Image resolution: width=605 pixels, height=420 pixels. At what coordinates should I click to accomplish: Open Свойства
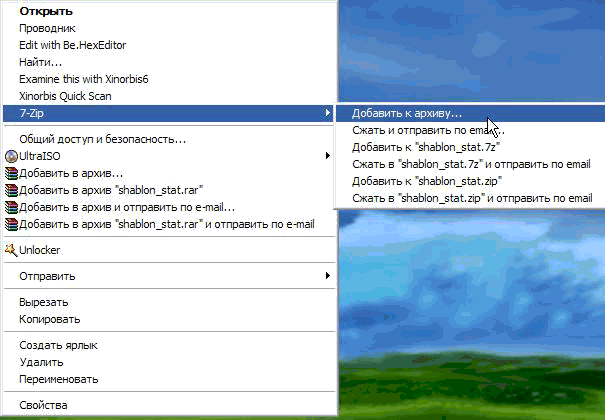[x=169, y=405]
